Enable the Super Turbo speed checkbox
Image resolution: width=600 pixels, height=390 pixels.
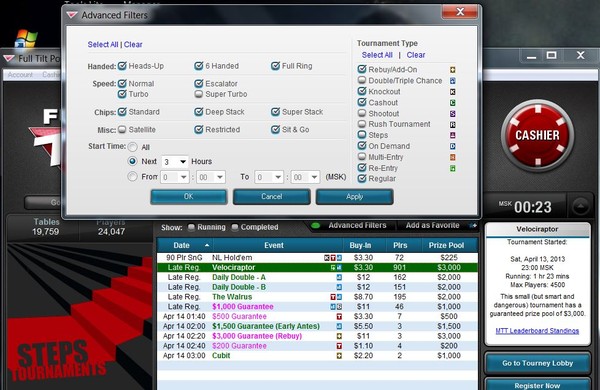tap(199, 94)
